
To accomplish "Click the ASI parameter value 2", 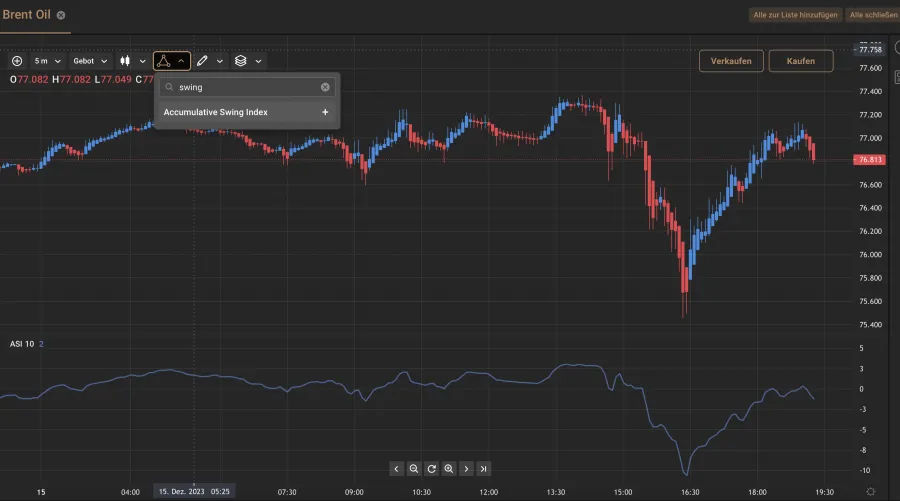I will [x=41, y=344].
